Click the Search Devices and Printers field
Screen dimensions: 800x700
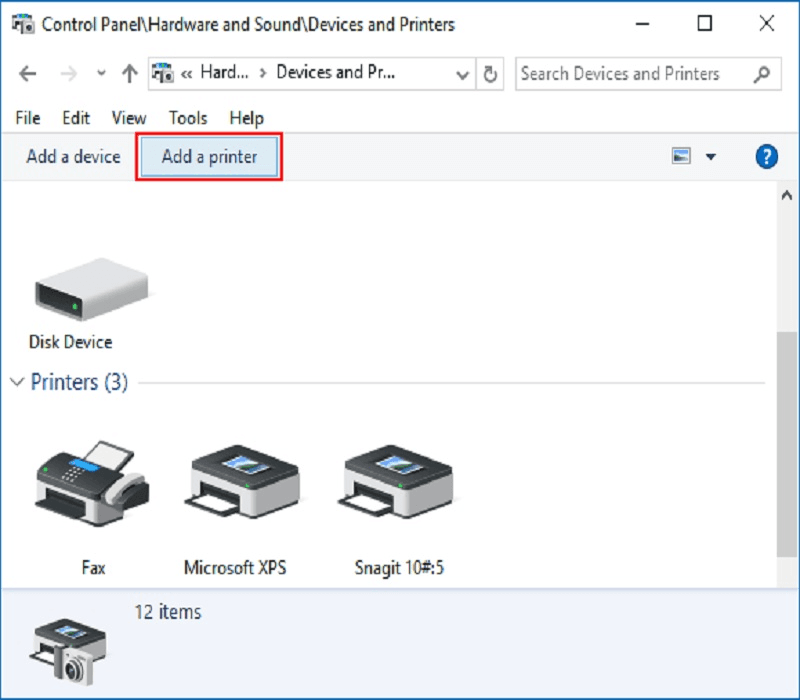tap(648, 74)
